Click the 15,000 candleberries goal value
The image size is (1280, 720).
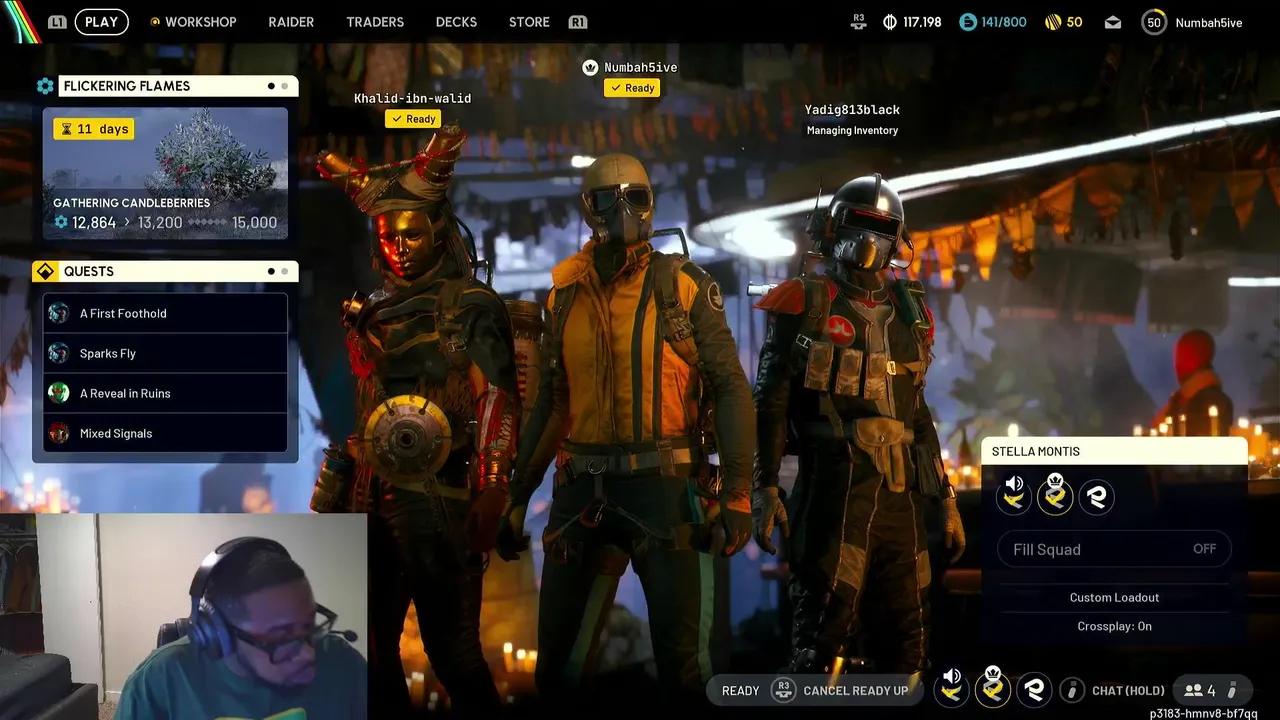tap(254, 222)
